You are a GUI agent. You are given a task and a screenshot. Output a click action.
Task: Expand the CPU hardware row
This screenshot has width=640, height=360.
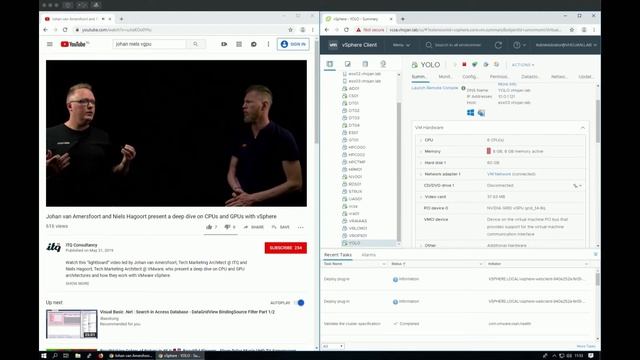pos(421,140)
